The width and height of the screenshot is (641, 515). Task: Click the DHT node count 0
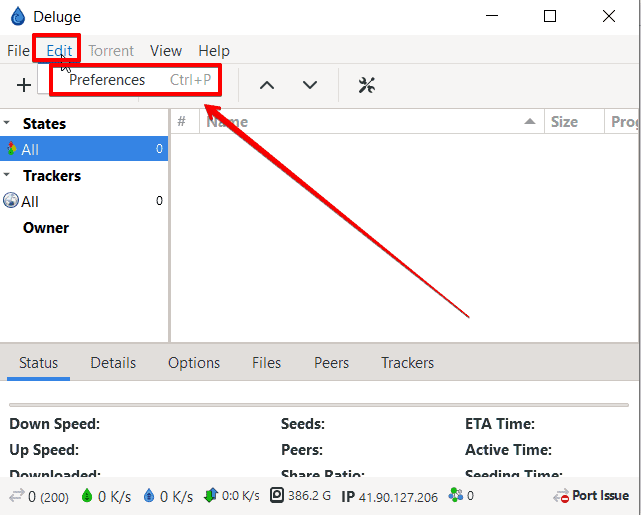tap(470, 495)
